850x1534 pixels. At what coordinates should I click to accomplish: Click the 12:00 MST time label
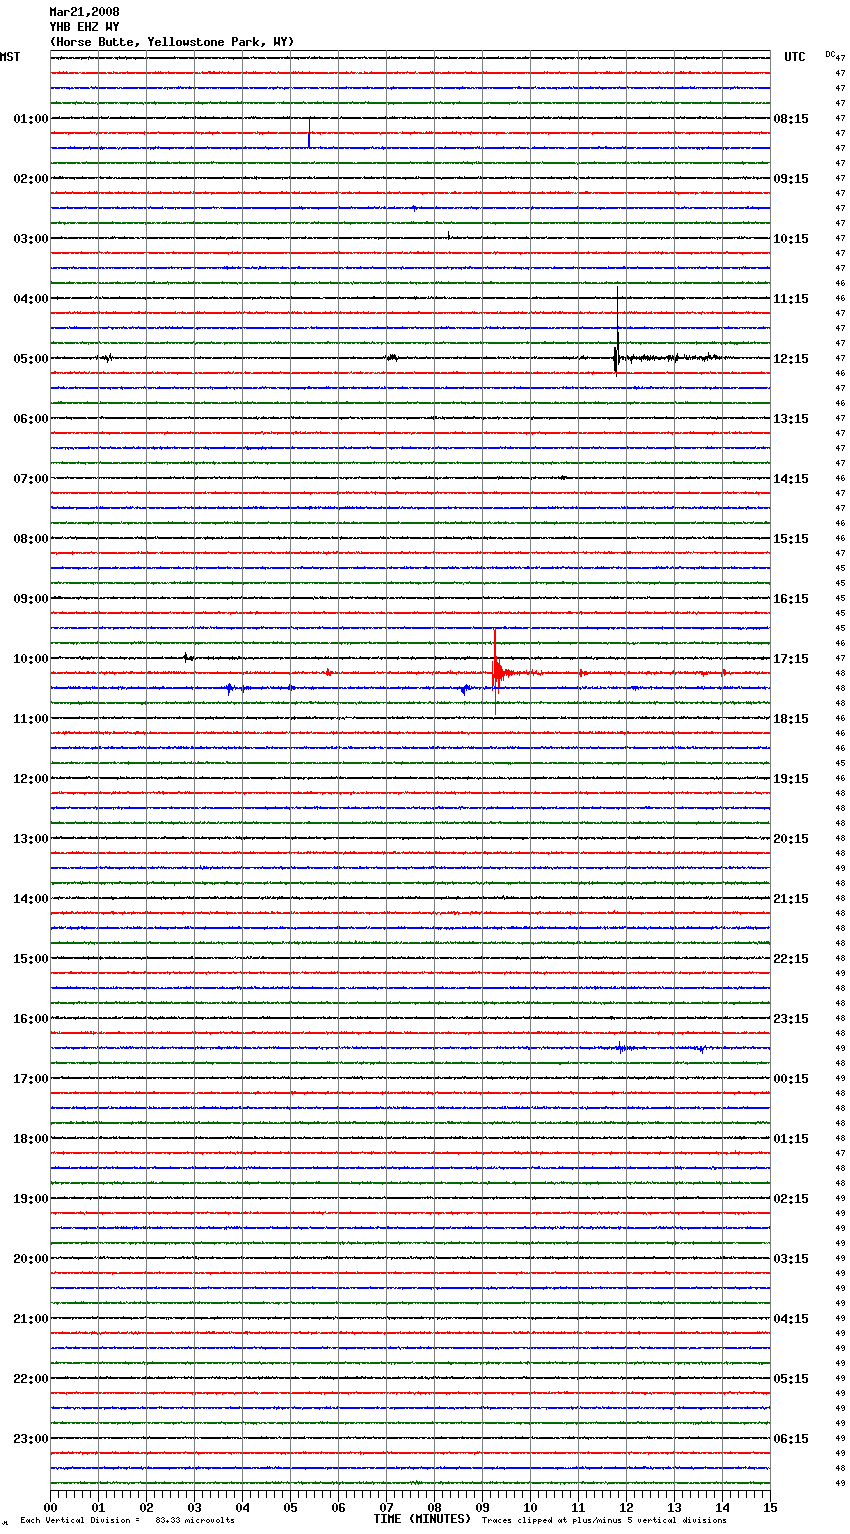[31, 779]
